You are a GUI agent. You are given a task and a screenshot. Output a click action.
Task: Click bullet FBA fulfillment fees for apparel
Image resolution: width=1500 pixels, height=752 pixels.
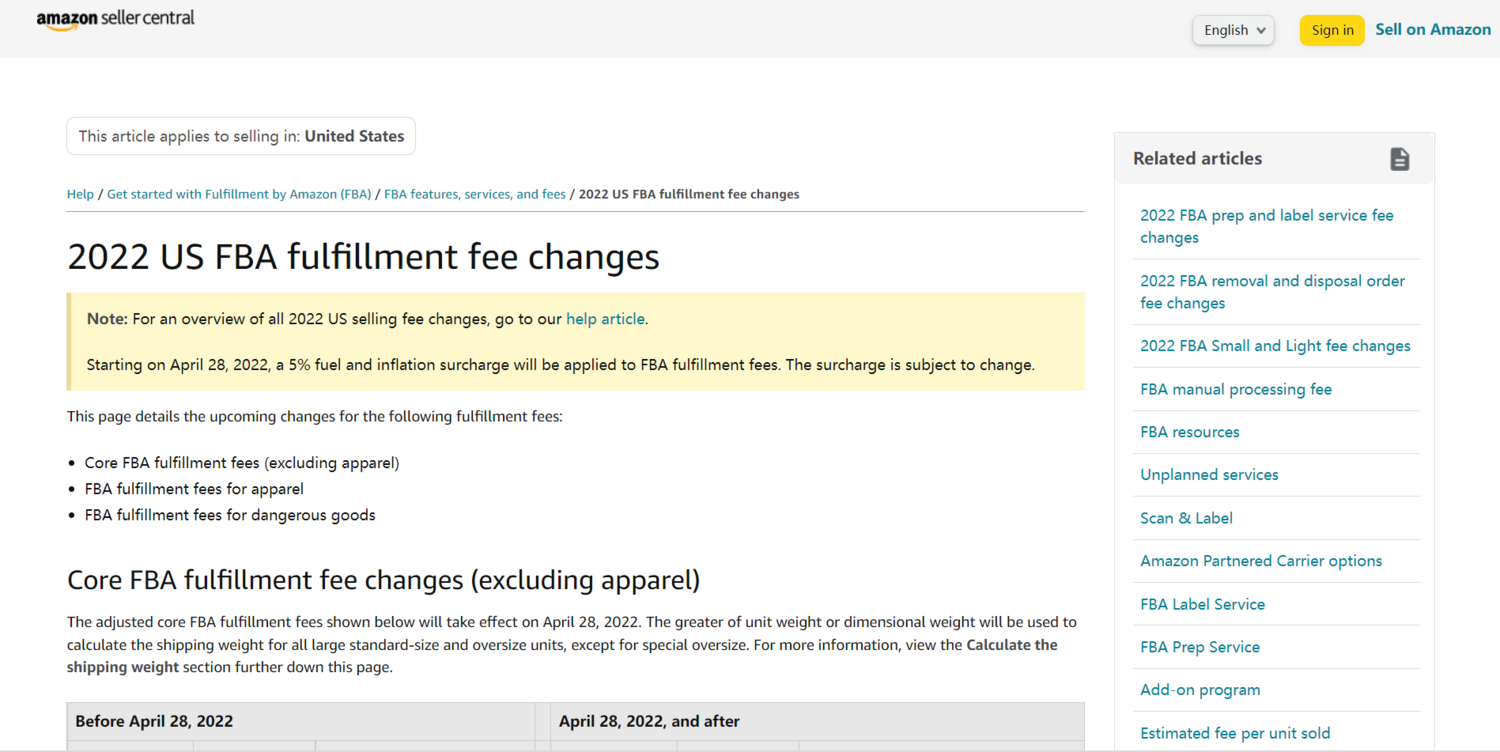(194, 489)
